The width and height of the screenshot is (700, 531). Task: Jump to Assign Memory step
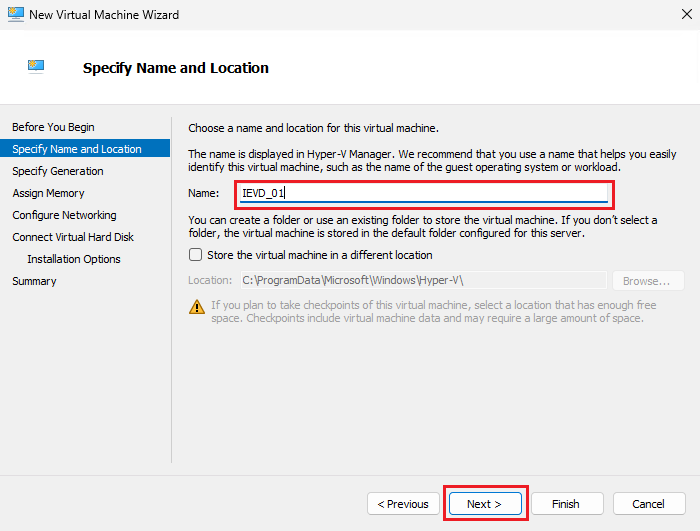point(48,193)
